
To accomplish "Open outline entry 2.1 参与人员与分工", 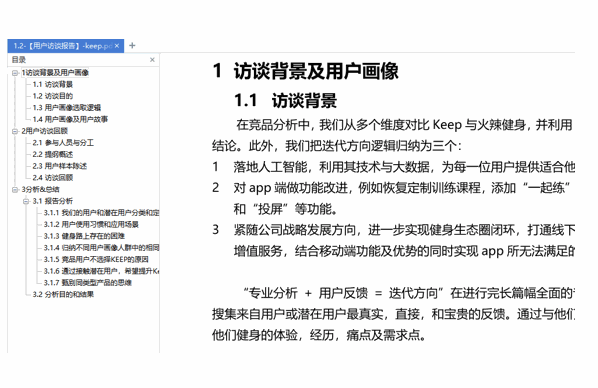I will tap(63, 143).
